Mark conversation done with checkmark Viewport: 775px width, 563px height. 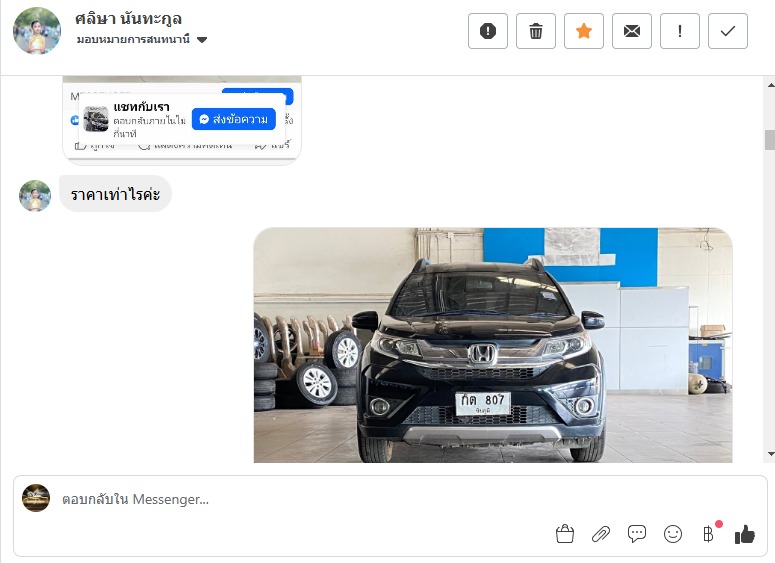728,31
